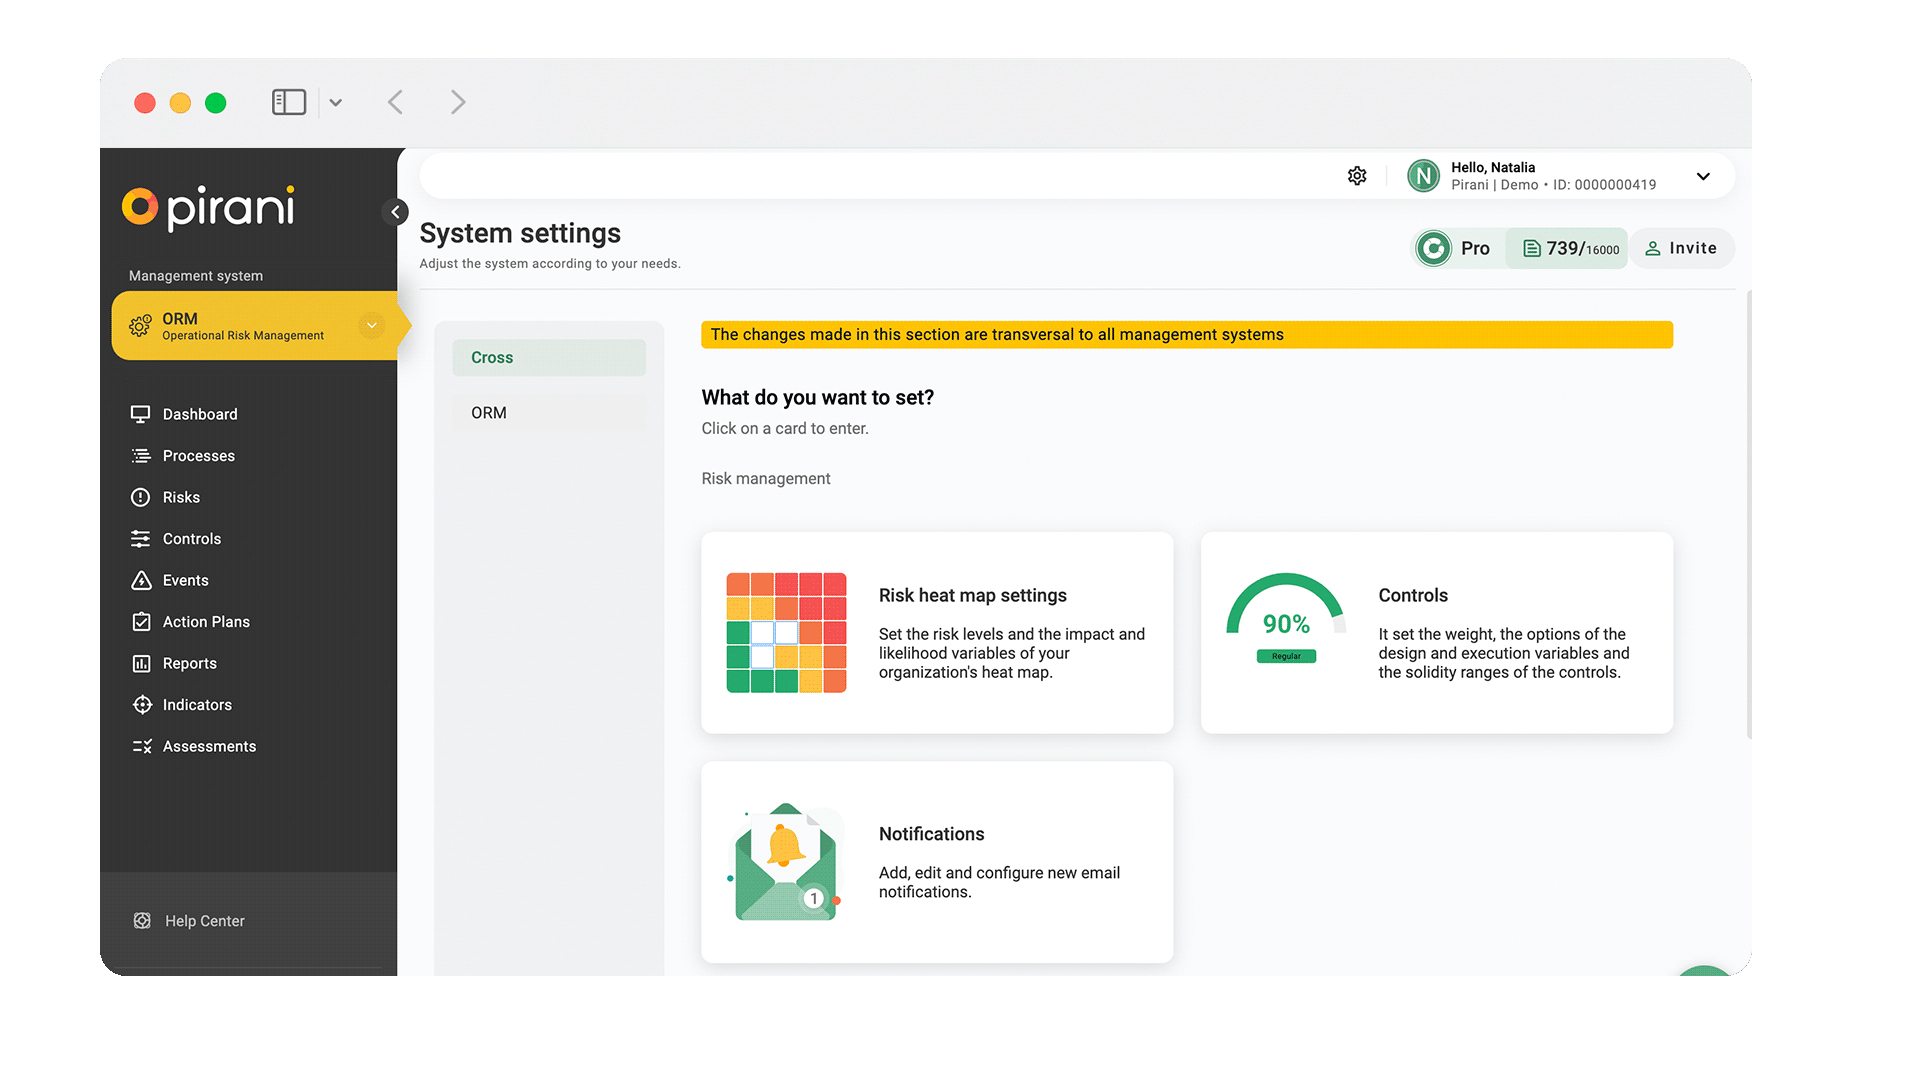Viewport: 1920px width, 1080px height.
Task: Click the Events warning triangle icon
Action: pos(141,580)
